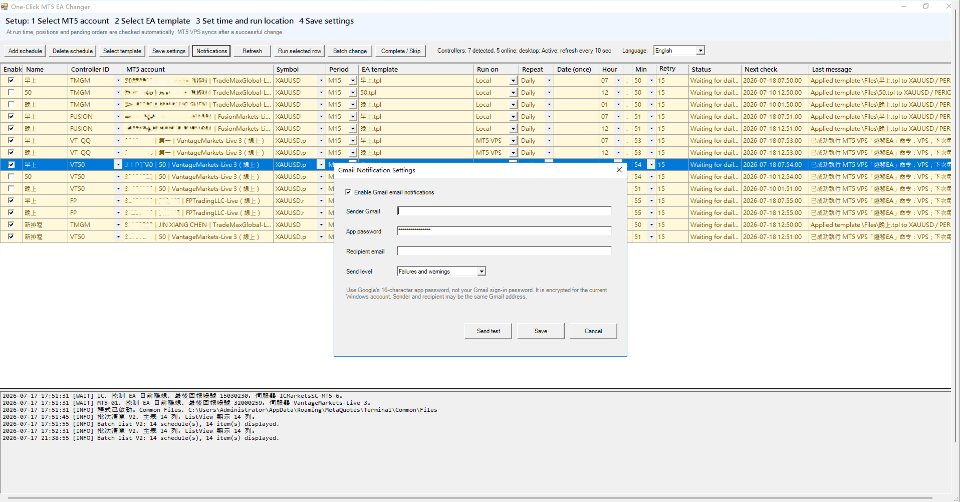The image size is (960, 502).
Task: Click the Complete / Skip button
Action: pos(400,51)
